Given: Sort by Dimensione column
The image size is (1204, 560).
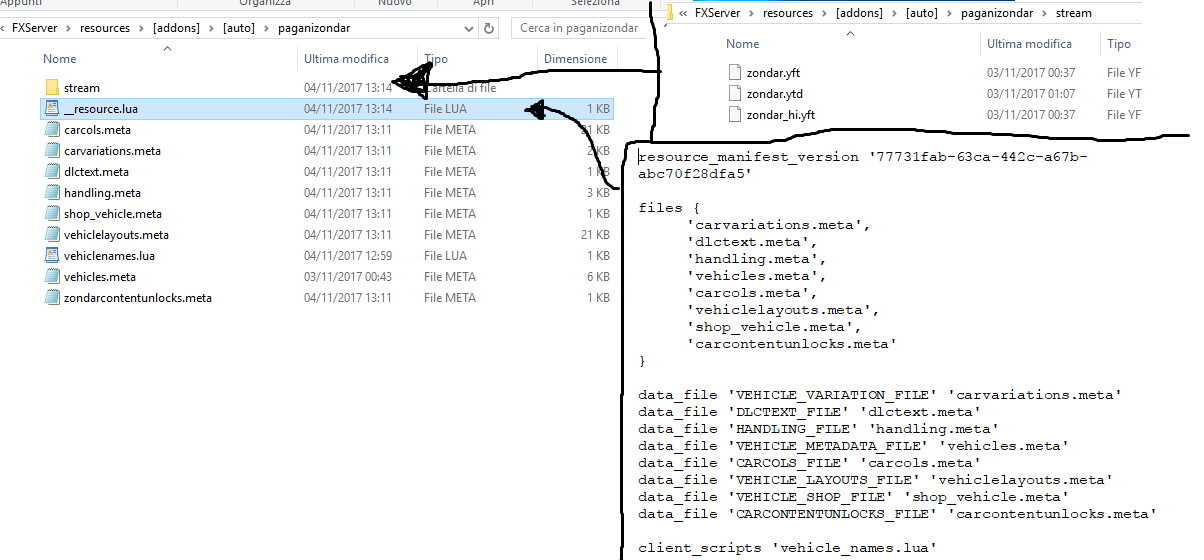Looking at the screenshot, I should click(576, 59).
